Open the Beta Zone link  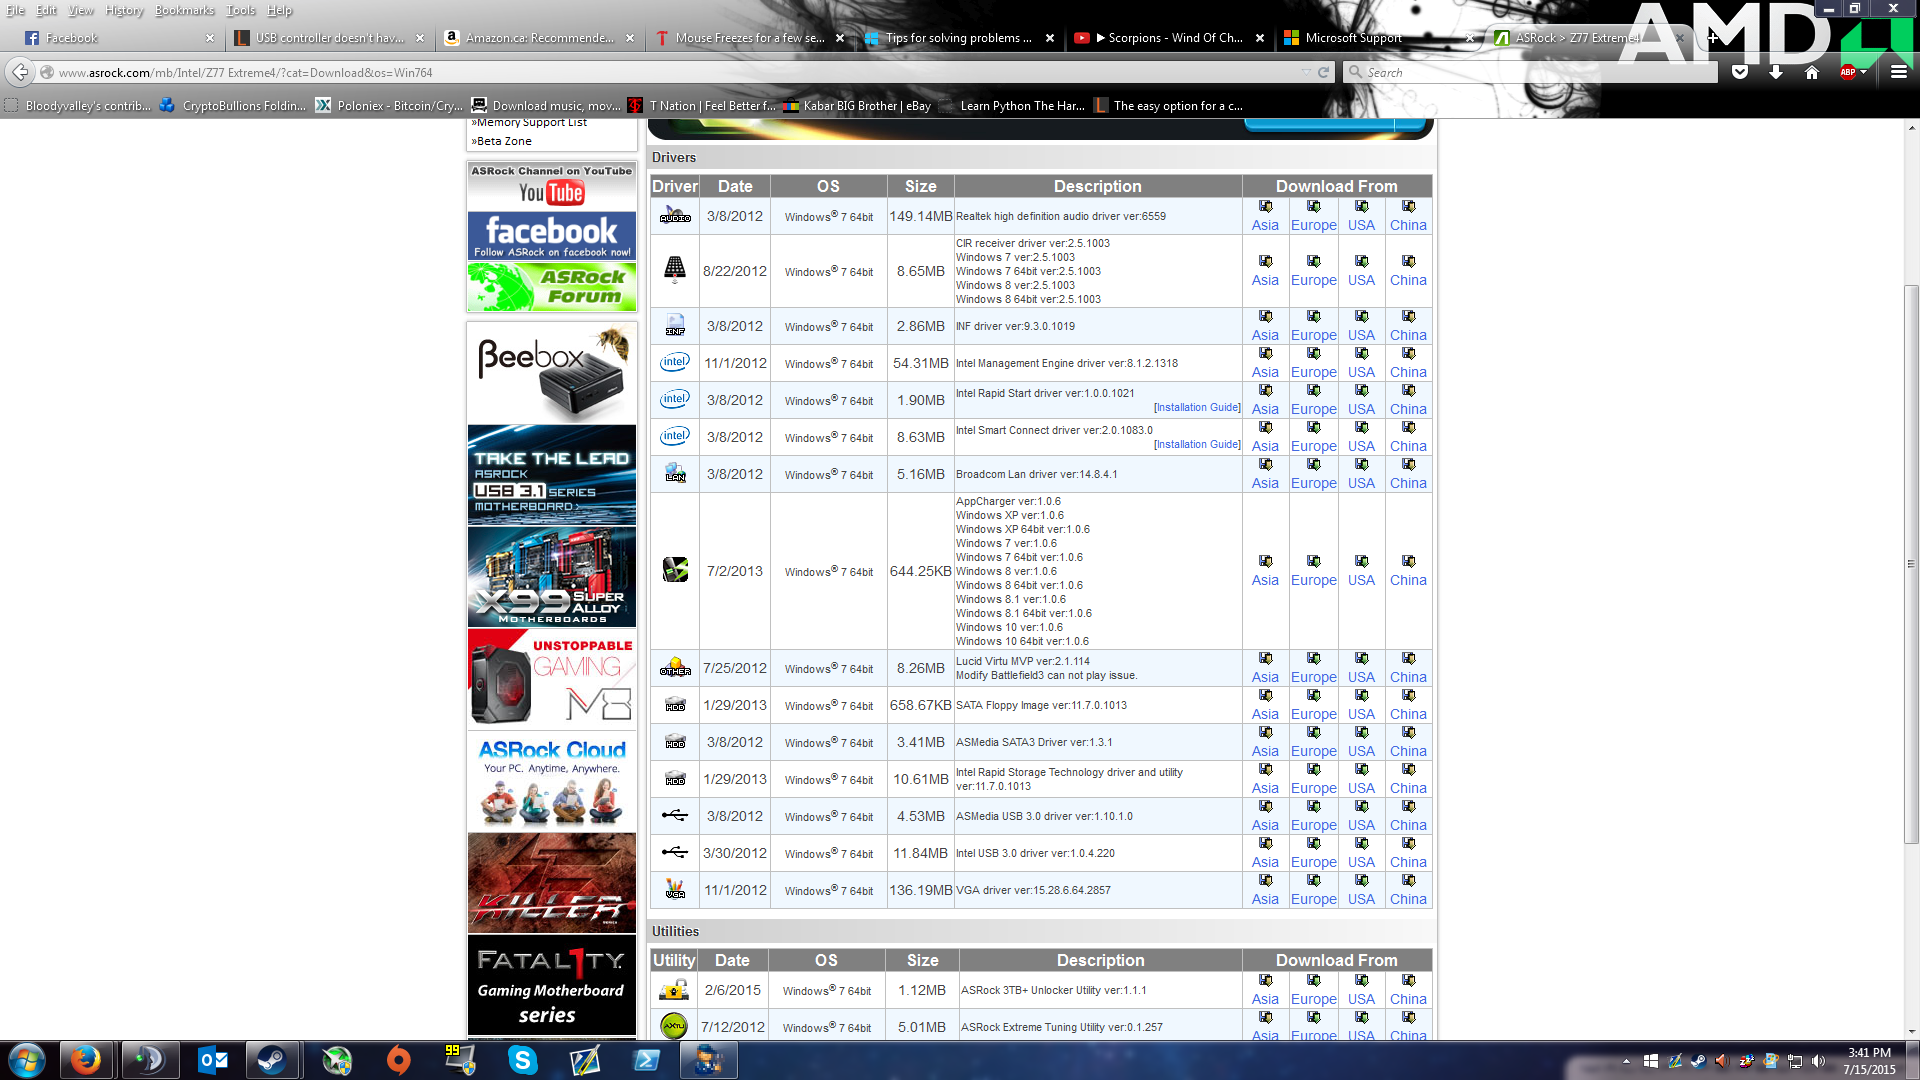click(504, 141)
